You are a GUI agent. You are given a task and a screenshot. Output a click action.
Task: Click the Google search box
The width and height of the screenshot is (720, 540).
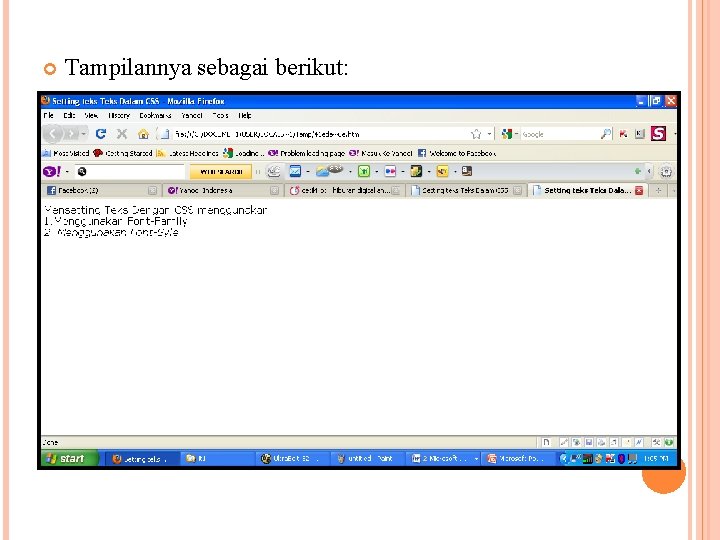point(559,134)
